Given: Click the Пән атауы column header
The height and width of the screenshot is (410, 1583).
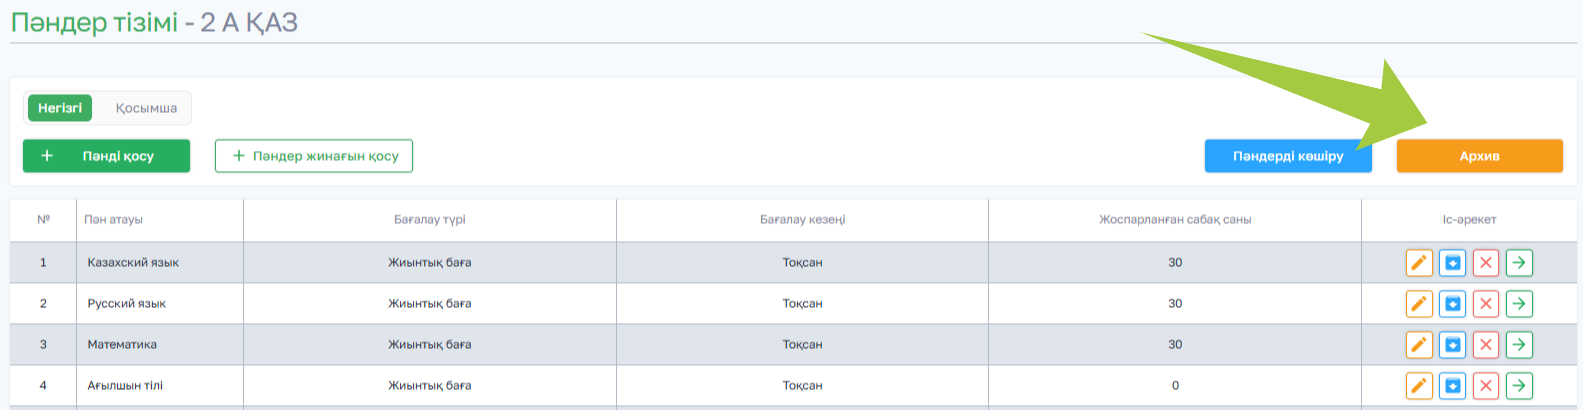Looking at the screenshot, I should pyautogui.click(x=114, y=220).
